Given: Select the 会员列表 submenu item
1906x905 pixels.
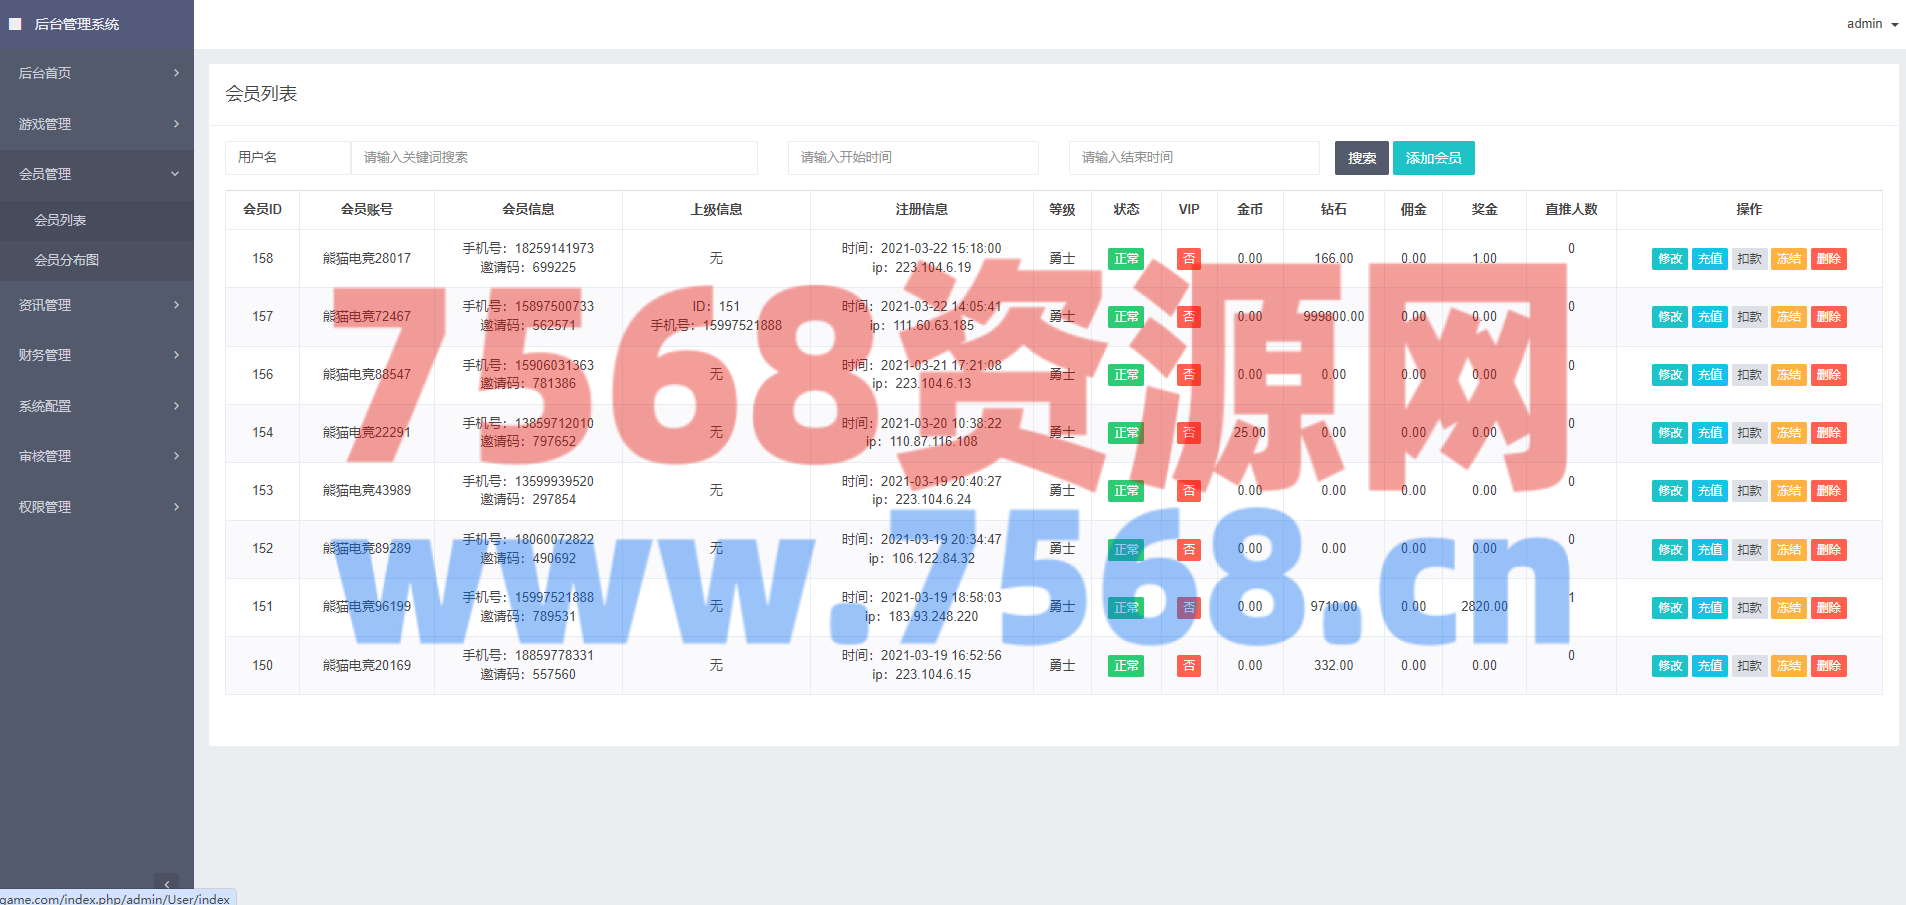Looking at the screenshot, I should 60,220.
